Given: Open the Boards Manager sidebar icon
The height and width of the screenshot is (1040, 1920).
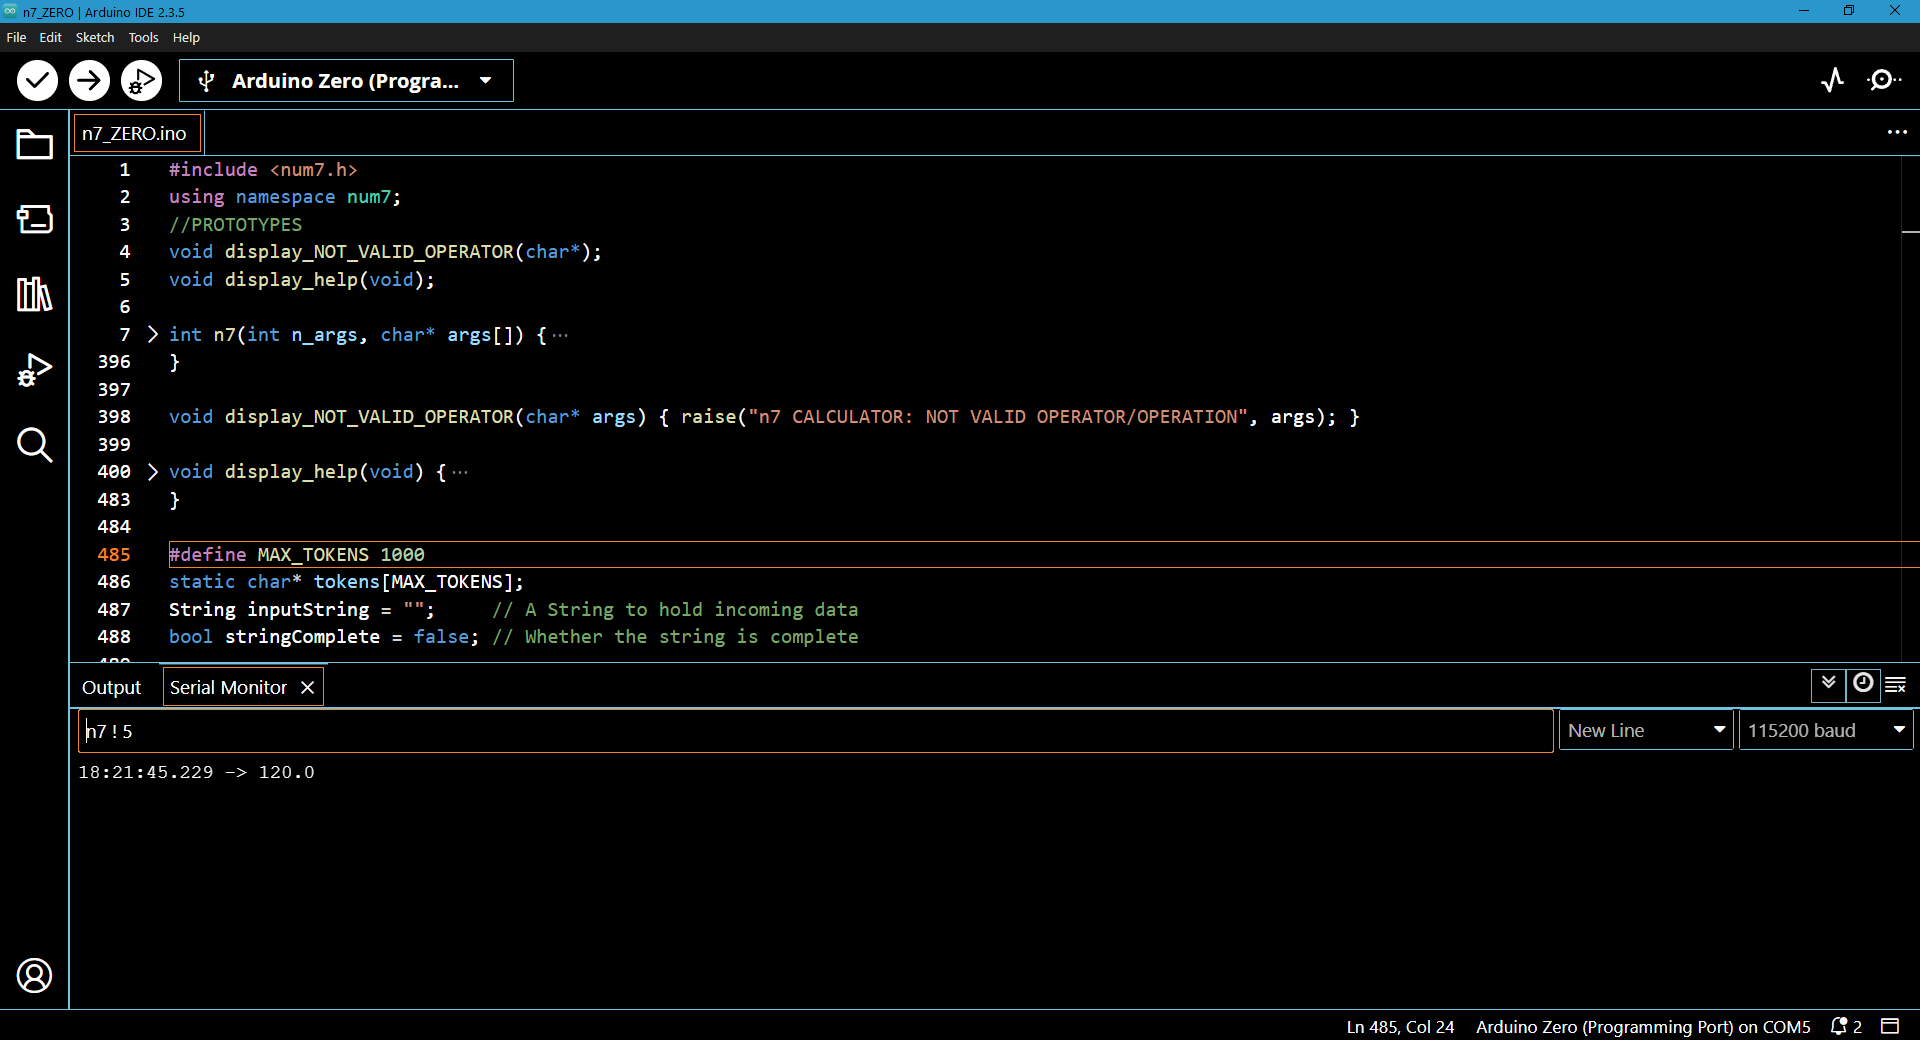Looking at the screenshot, I should click(34, 219).
